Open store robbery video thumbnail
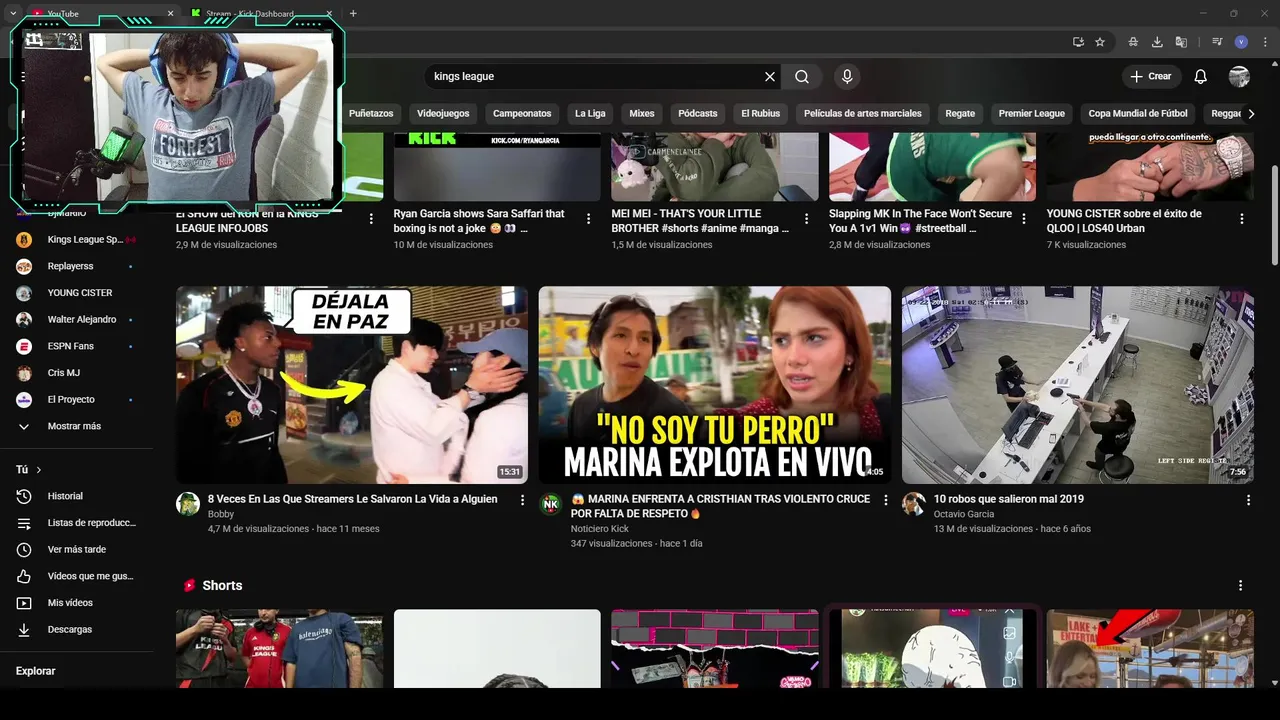This screenshot has height=720, width=1280. tap(1077, 385)
